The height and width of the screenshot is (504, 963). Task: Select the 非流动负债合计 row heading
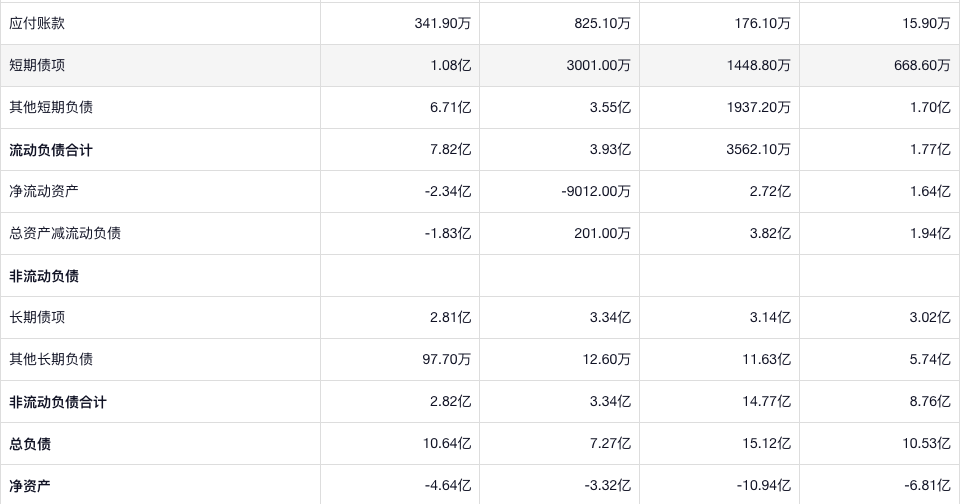58,402
